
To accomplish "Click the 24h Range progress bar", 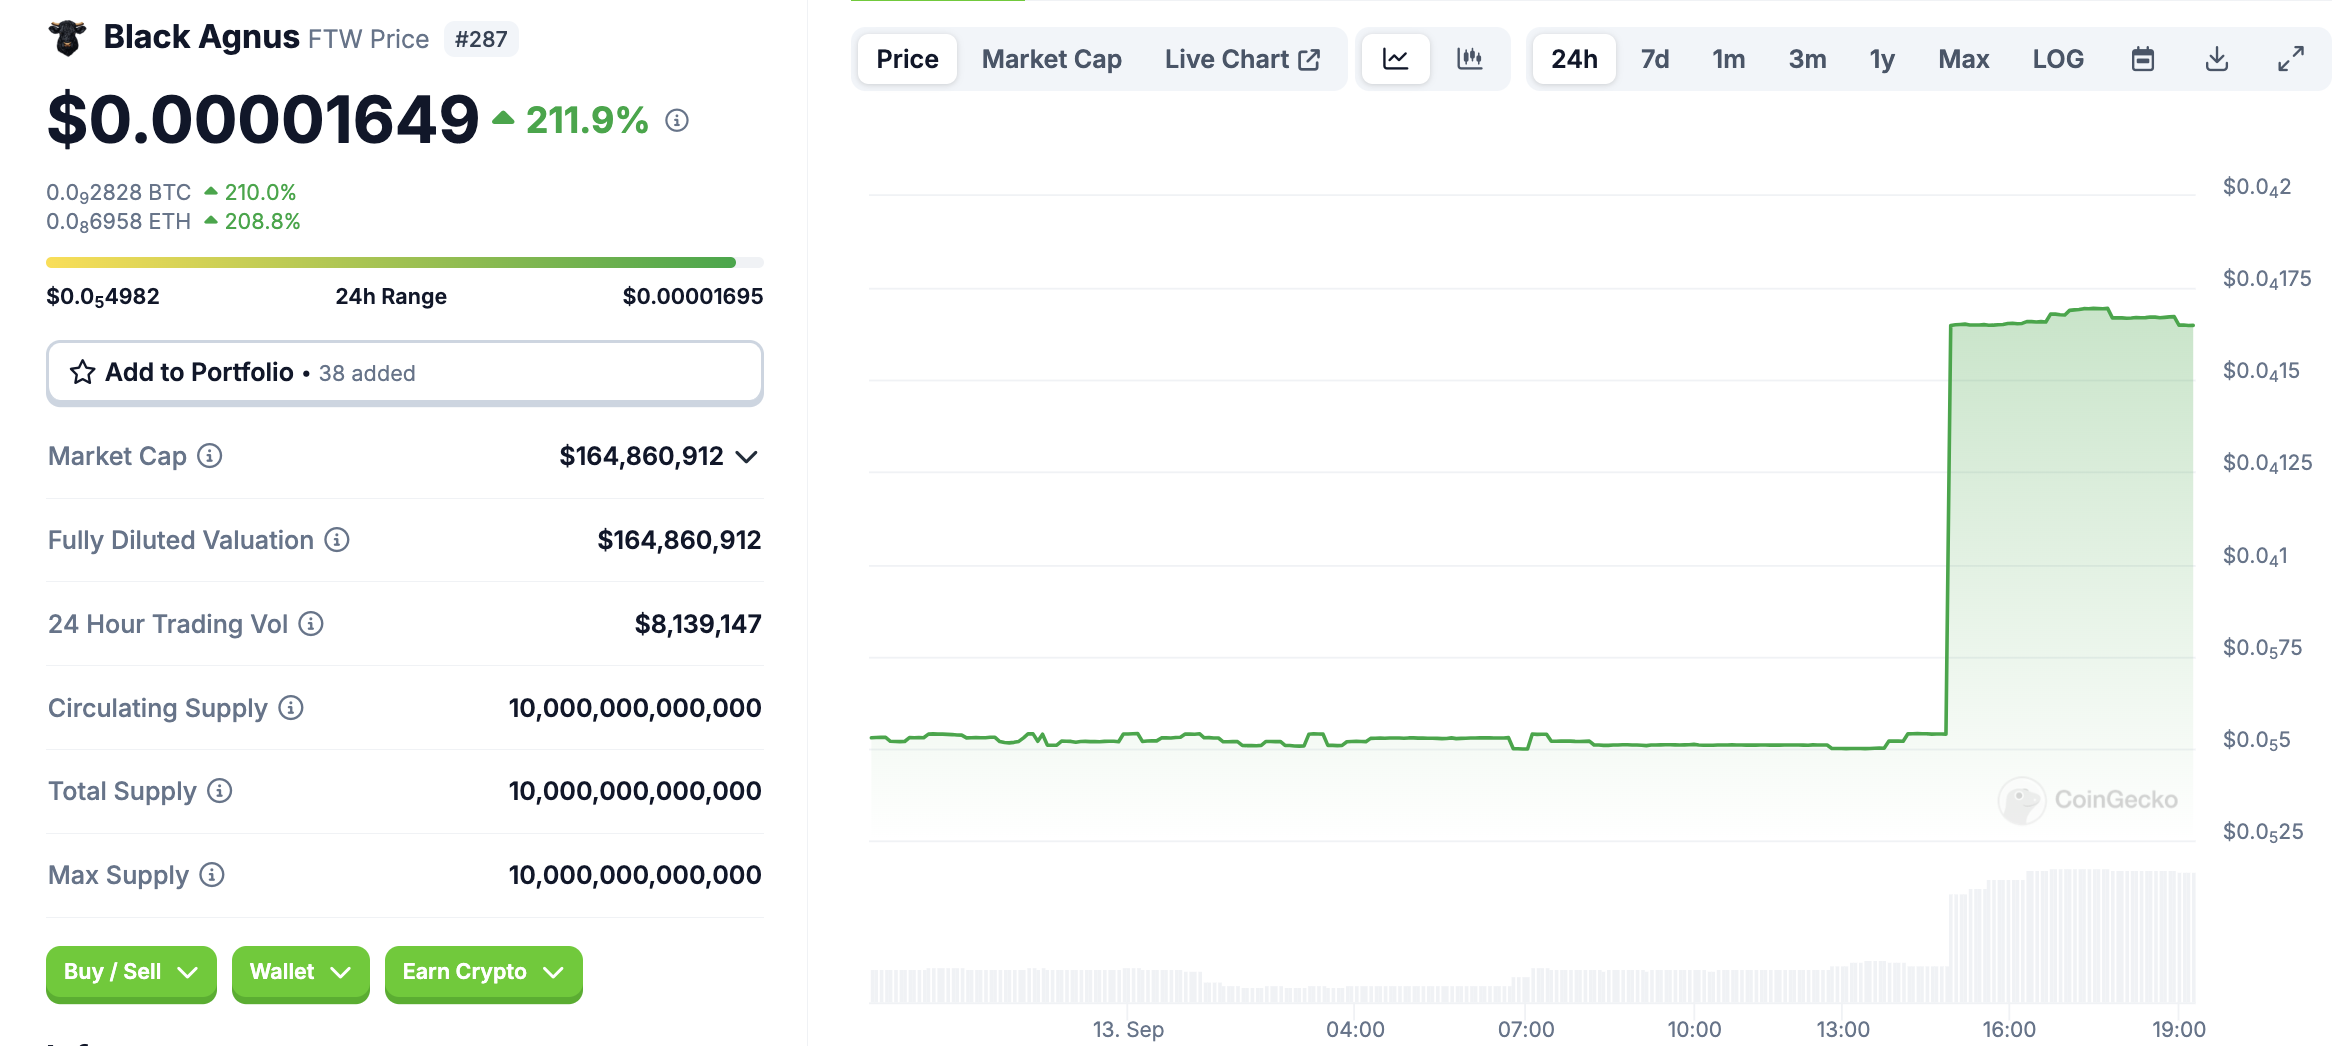I will coord(404,263).
